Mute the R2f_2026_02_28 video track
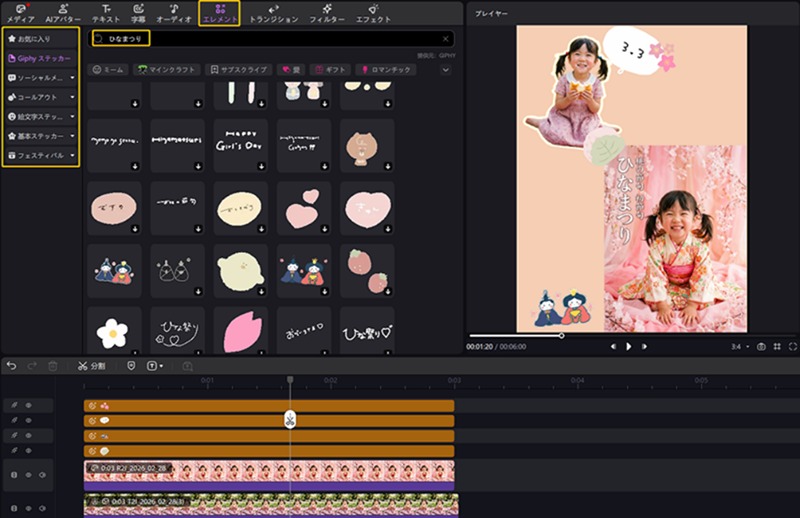800x518 pixels. [x=42, y=475]
